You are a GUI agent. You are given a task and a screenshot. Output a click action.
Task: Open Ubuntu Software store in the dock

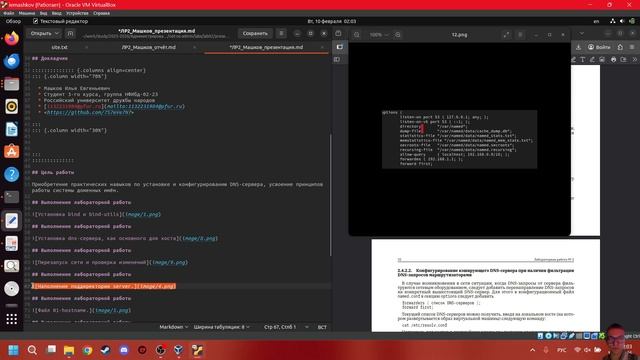[x=11, y=152]
